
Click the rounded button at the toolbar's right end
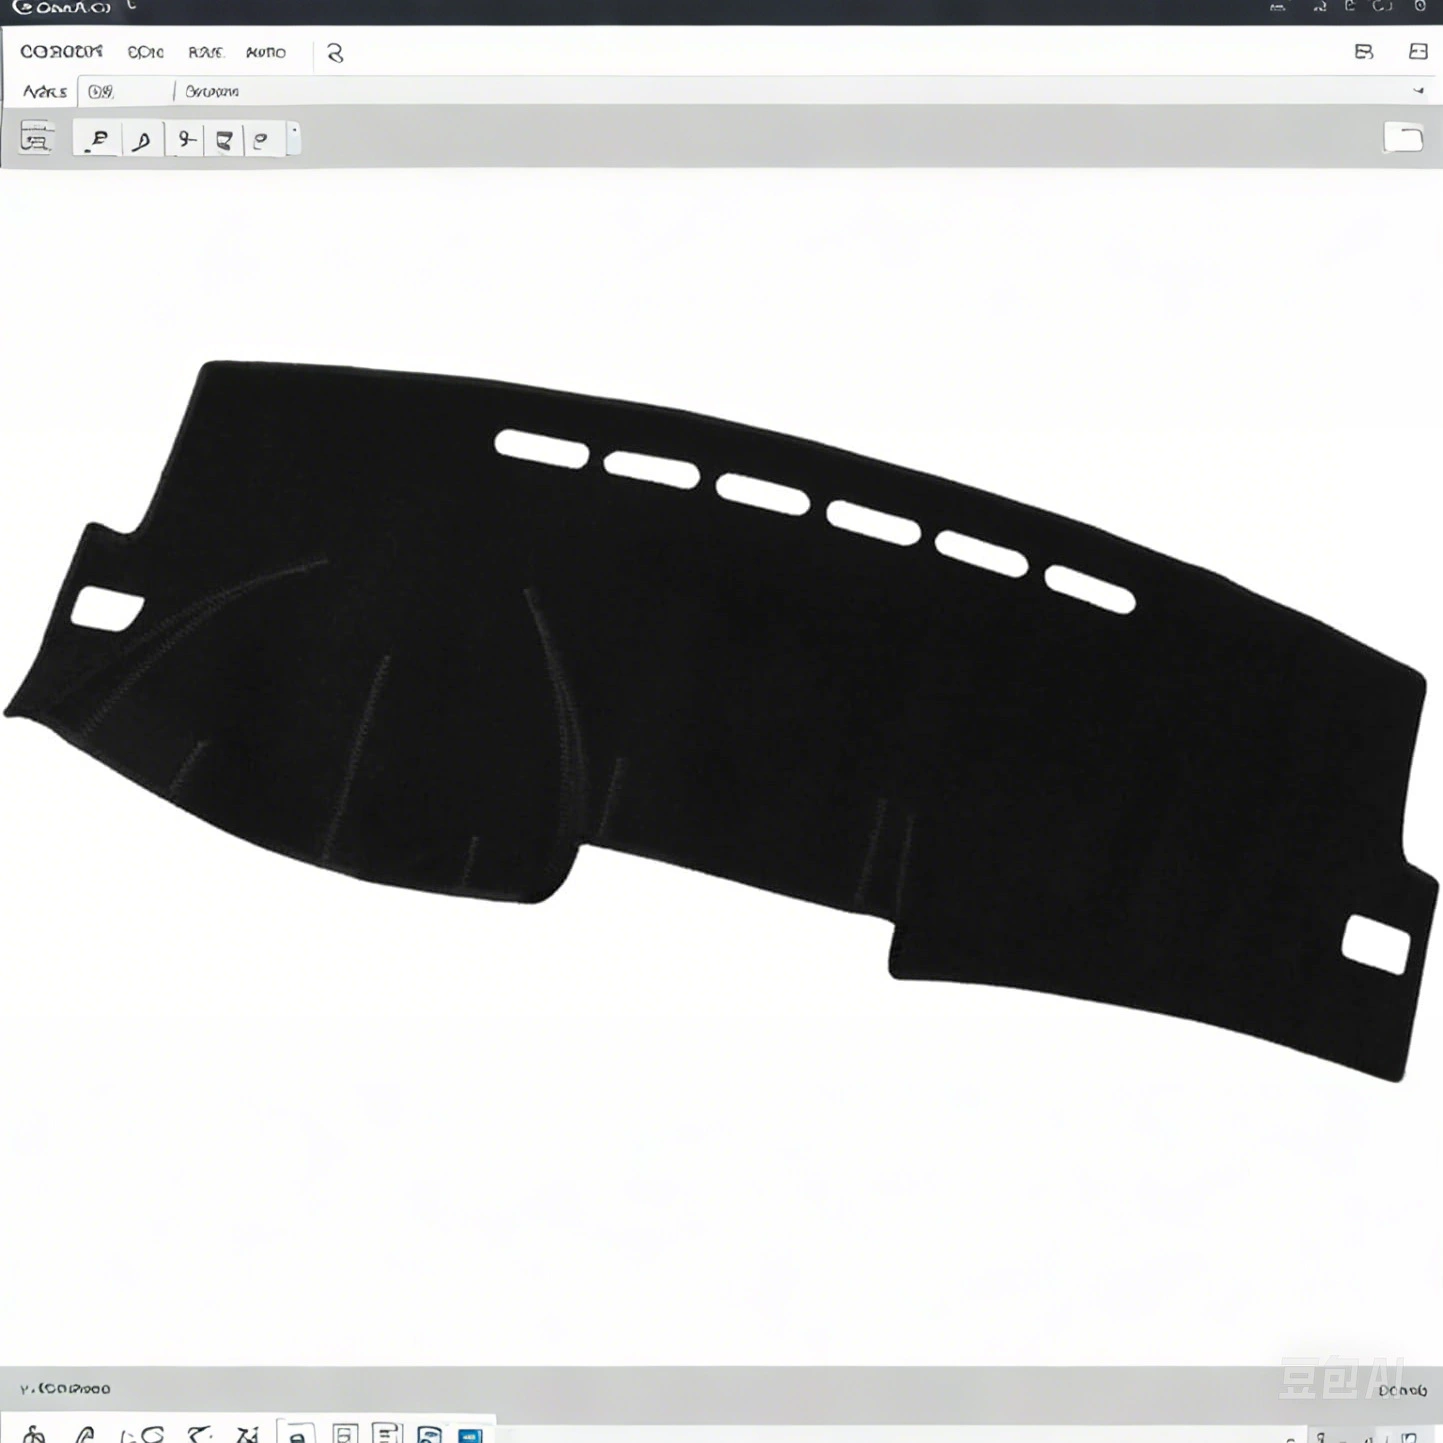point(1403,138)
